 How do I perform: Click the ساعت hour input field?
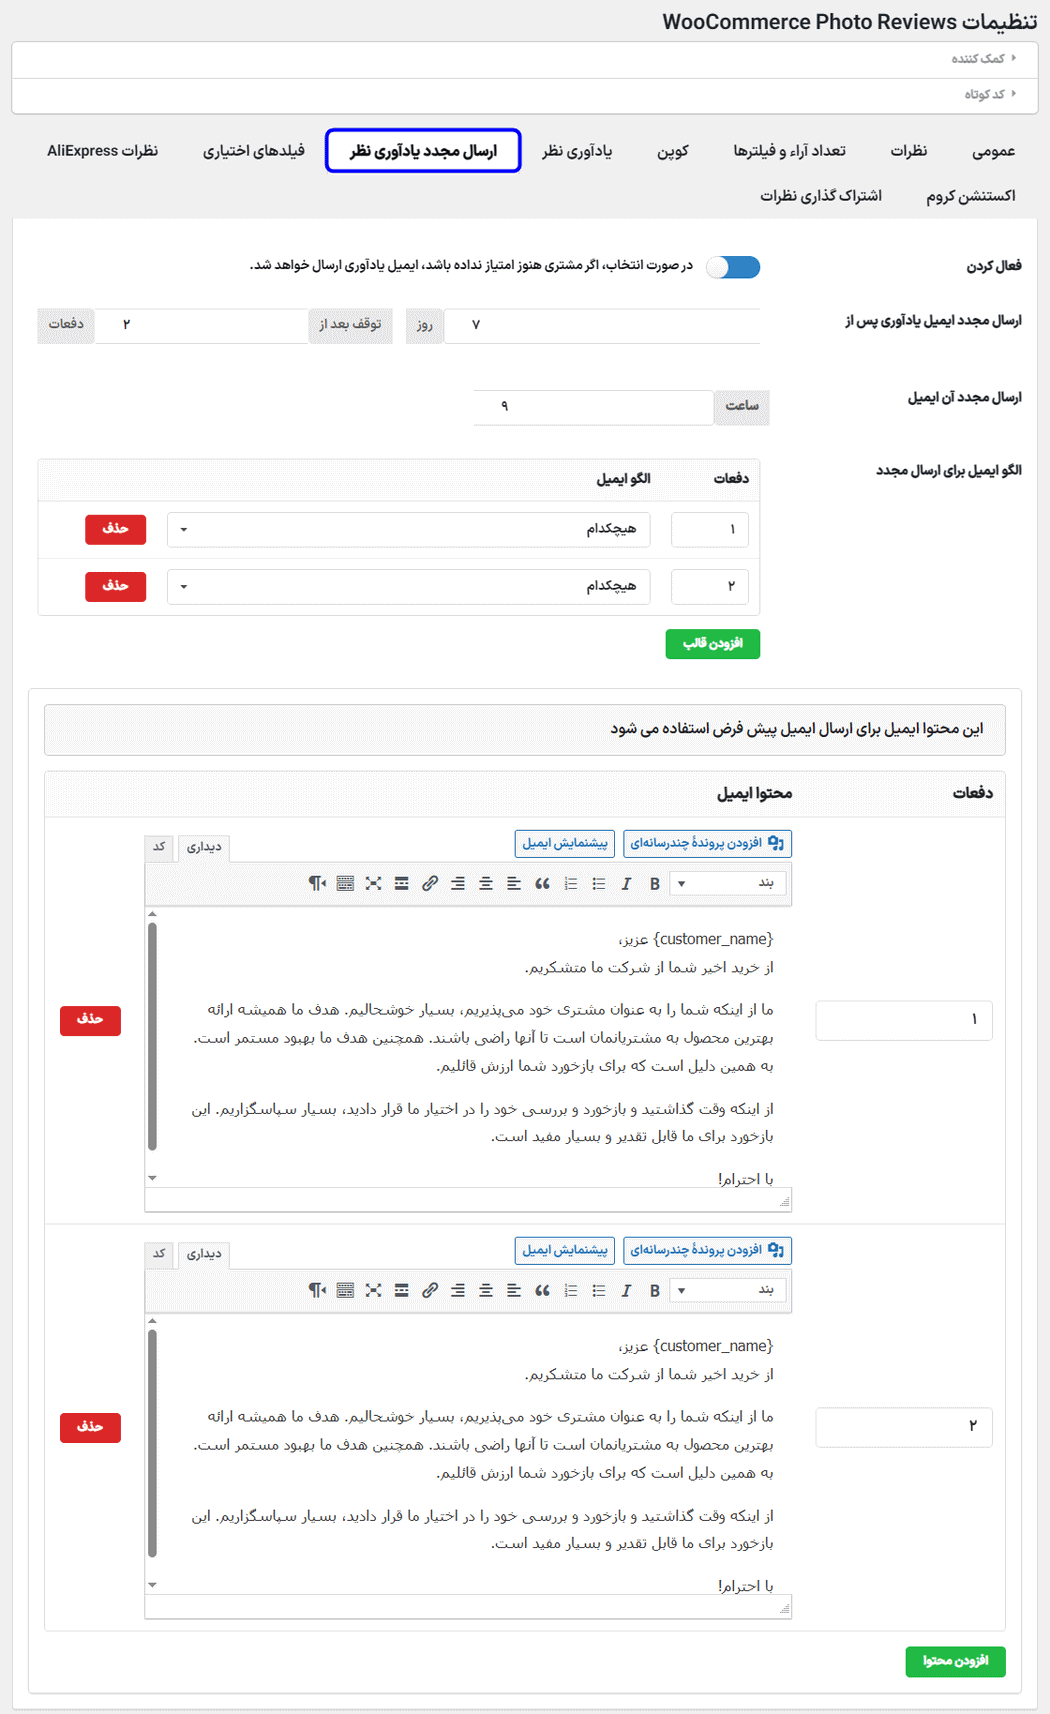pos(592,407)
